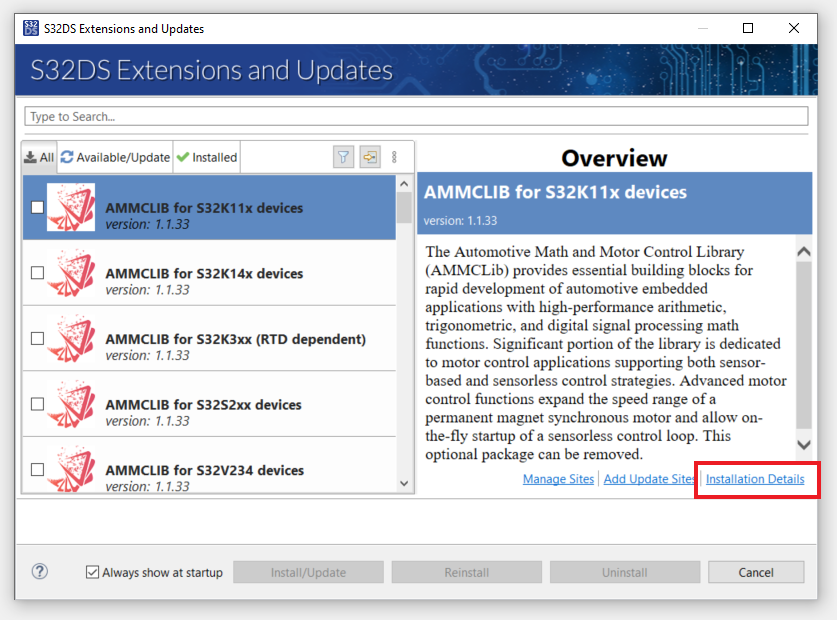Click package list scroll up arrow
The height and width of the screenshot is (620, 837).
point(404,184)
